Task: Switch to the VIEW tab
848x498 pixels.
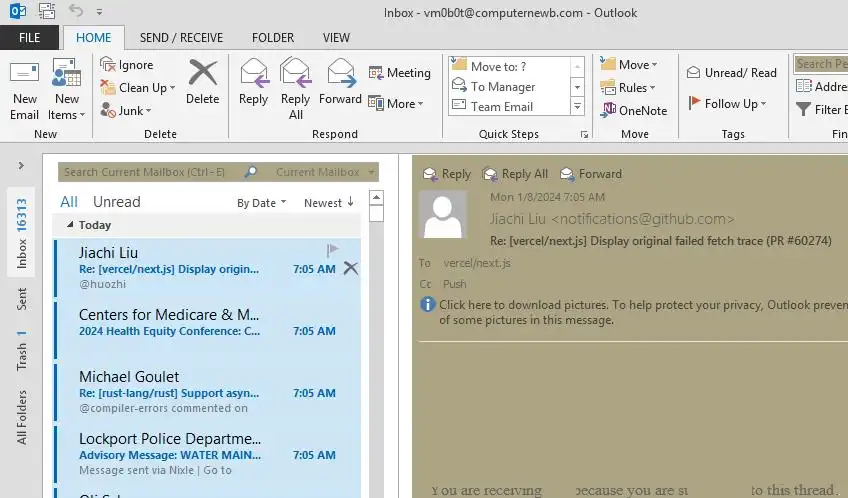Action: point(336,38)
